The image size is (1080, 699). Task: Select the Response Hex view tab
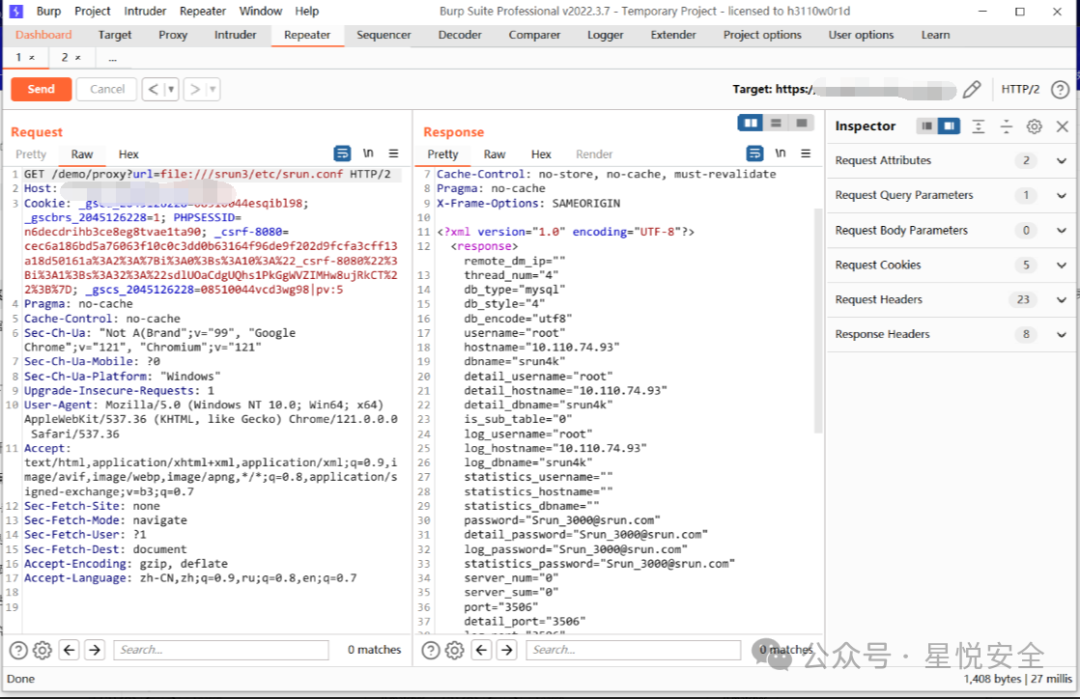click(541, 154)
